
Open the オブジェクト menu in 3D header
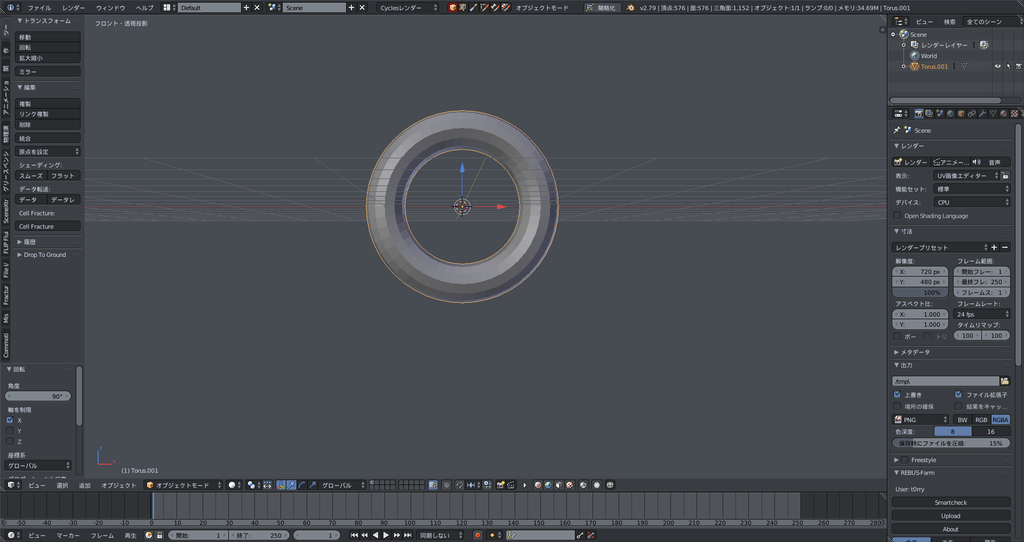click(x=119, y=485)
